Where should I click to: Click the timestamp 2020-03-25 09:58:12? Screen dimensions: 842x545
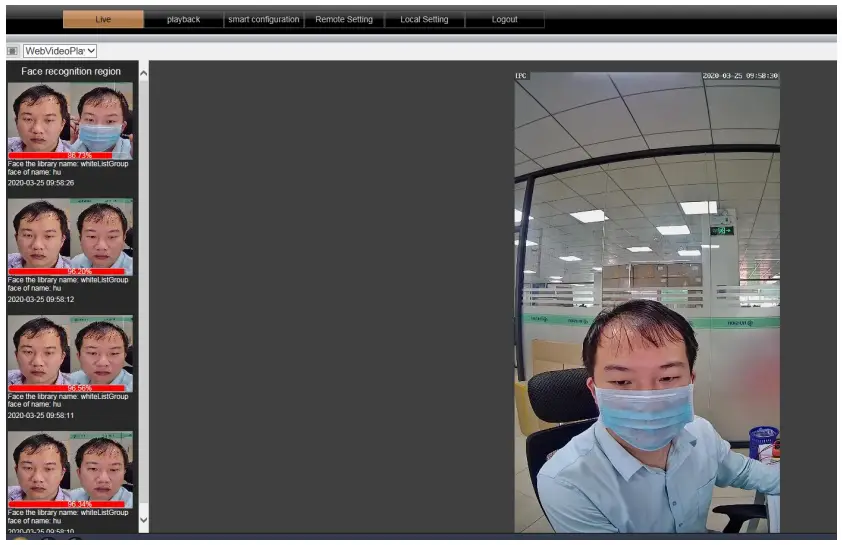[x=41, y=300]
